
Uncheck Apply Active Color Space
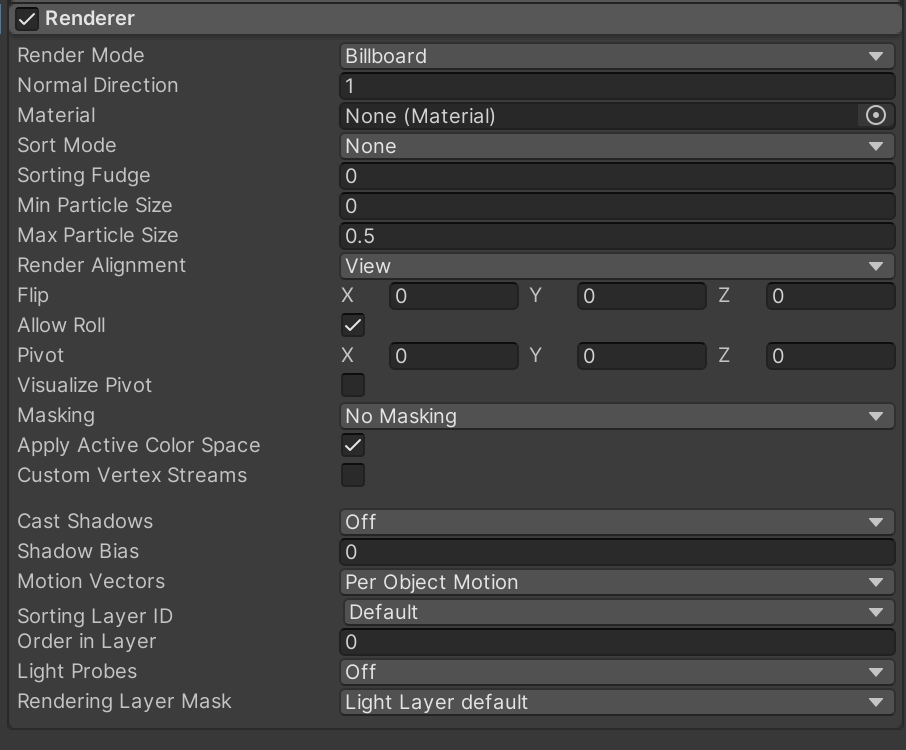[x=352, y=445]
